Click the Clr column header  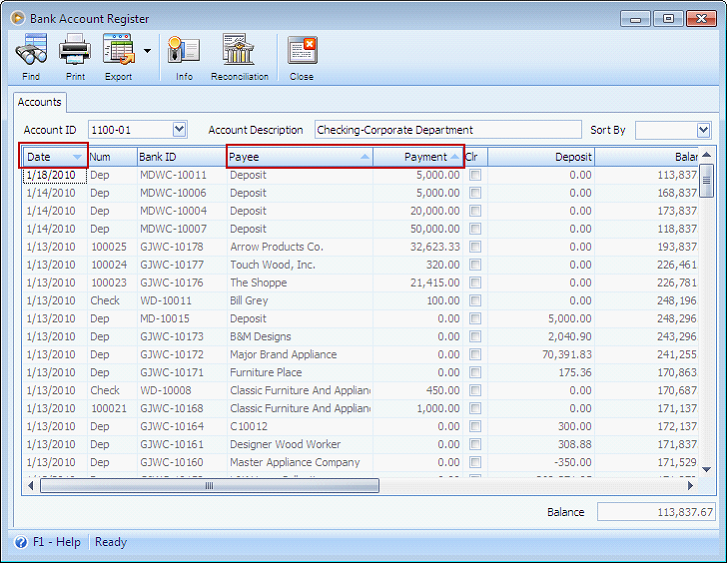(475, 157)
